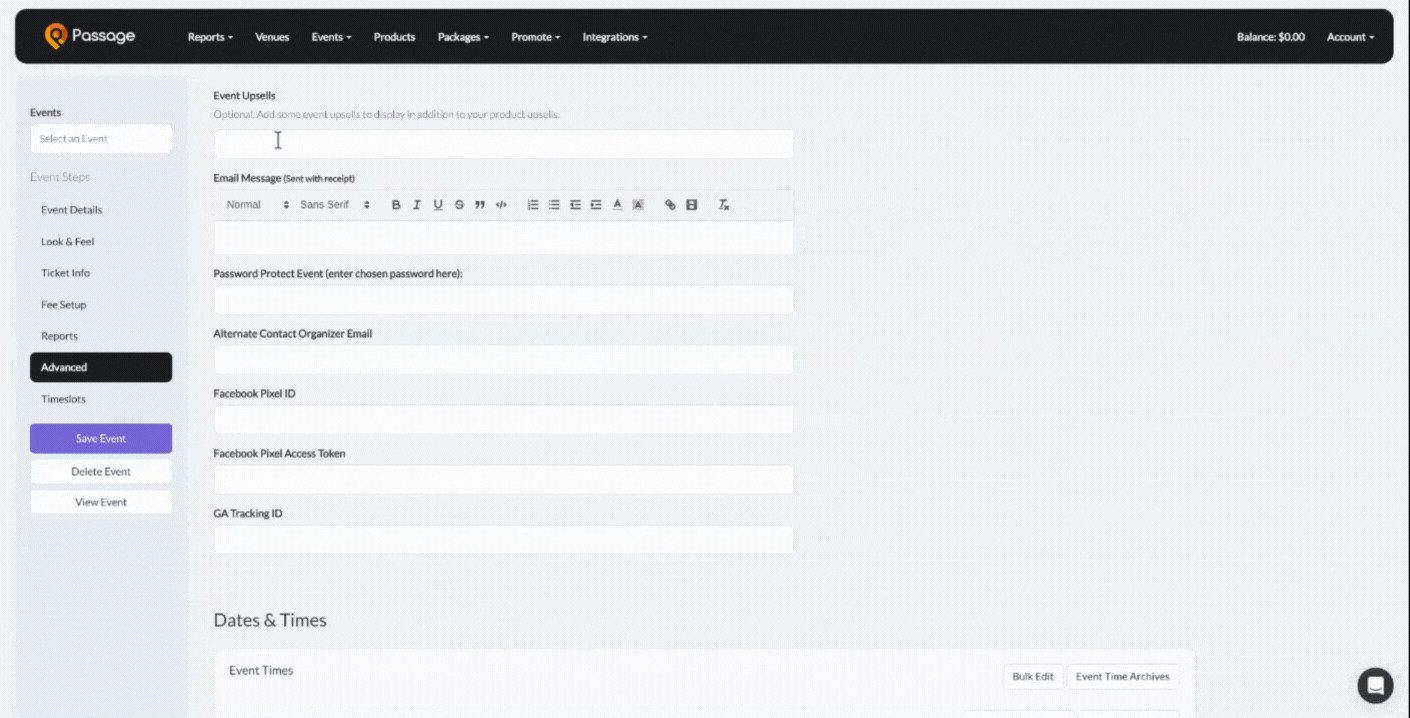Open the Account menu

[1350, 37]
